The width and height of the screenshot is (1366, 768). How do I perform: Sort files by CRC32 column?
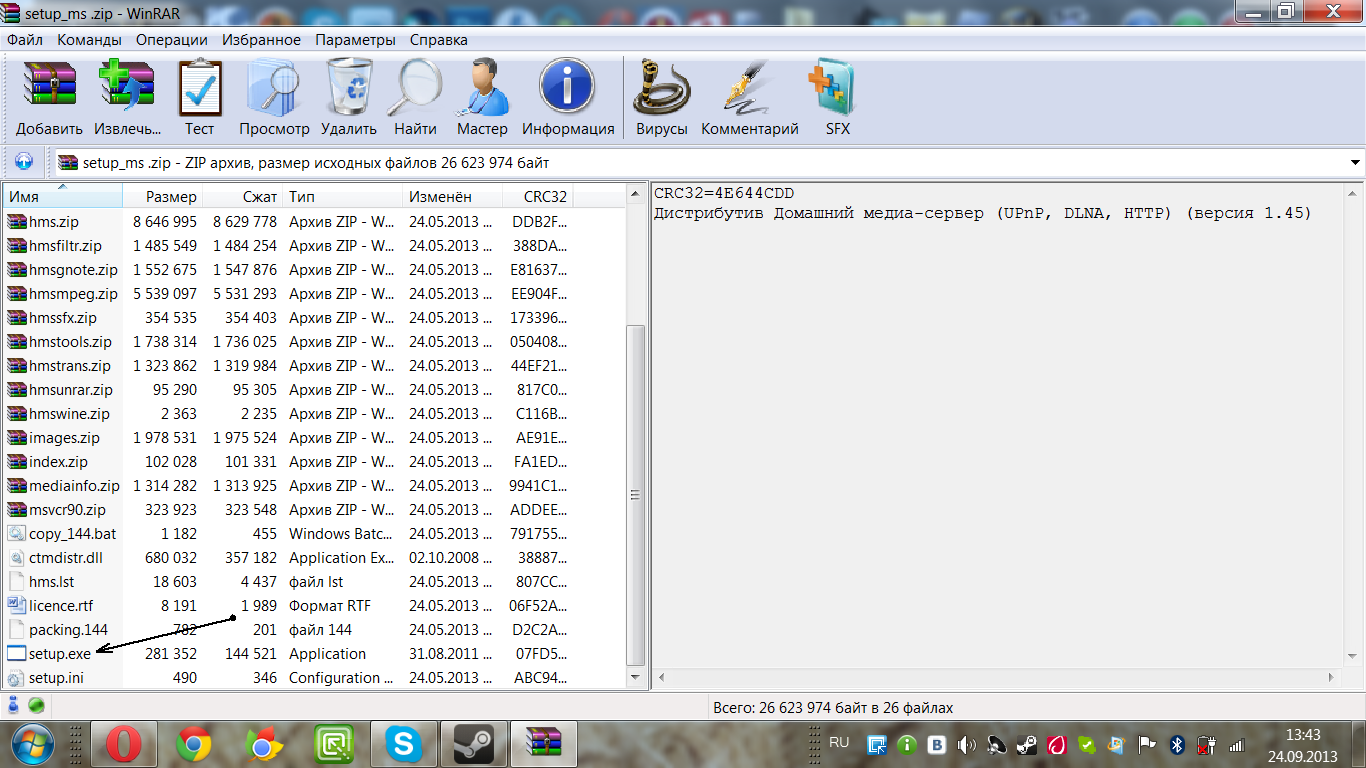coord(538,197)
